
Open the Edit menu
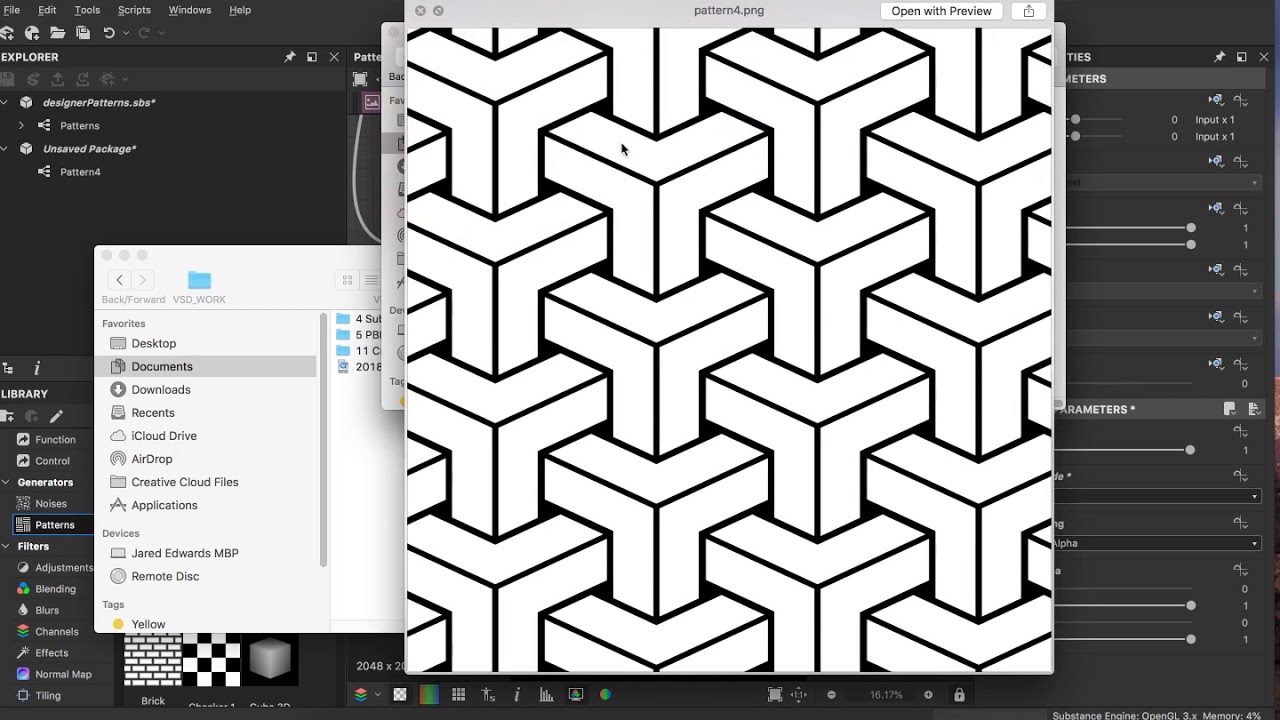coord(47,10)
